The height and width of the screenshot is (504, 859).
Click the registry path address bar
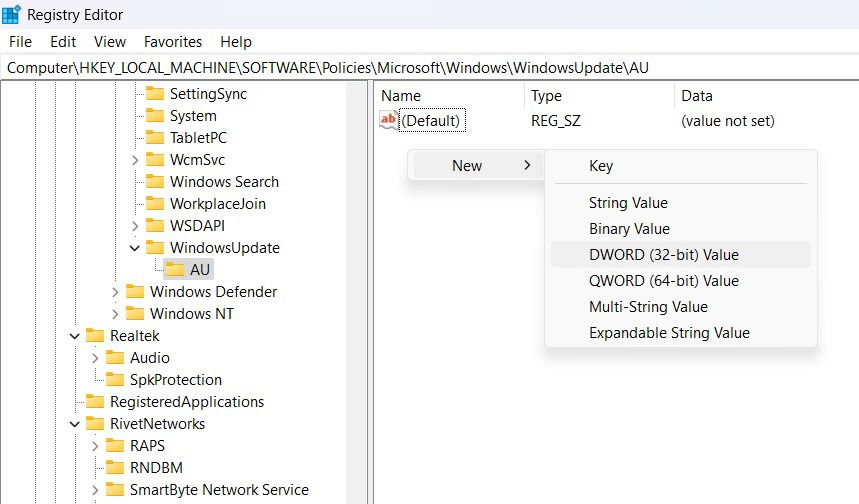point(430,67)
